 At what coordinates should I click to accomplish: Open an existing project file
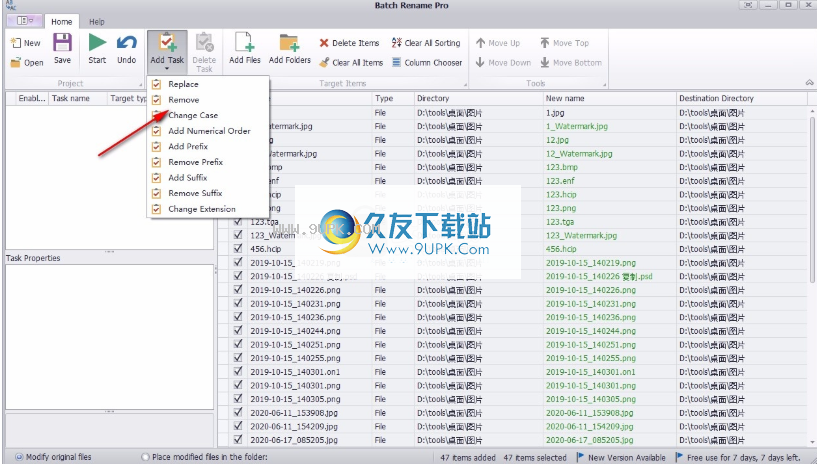27,62
